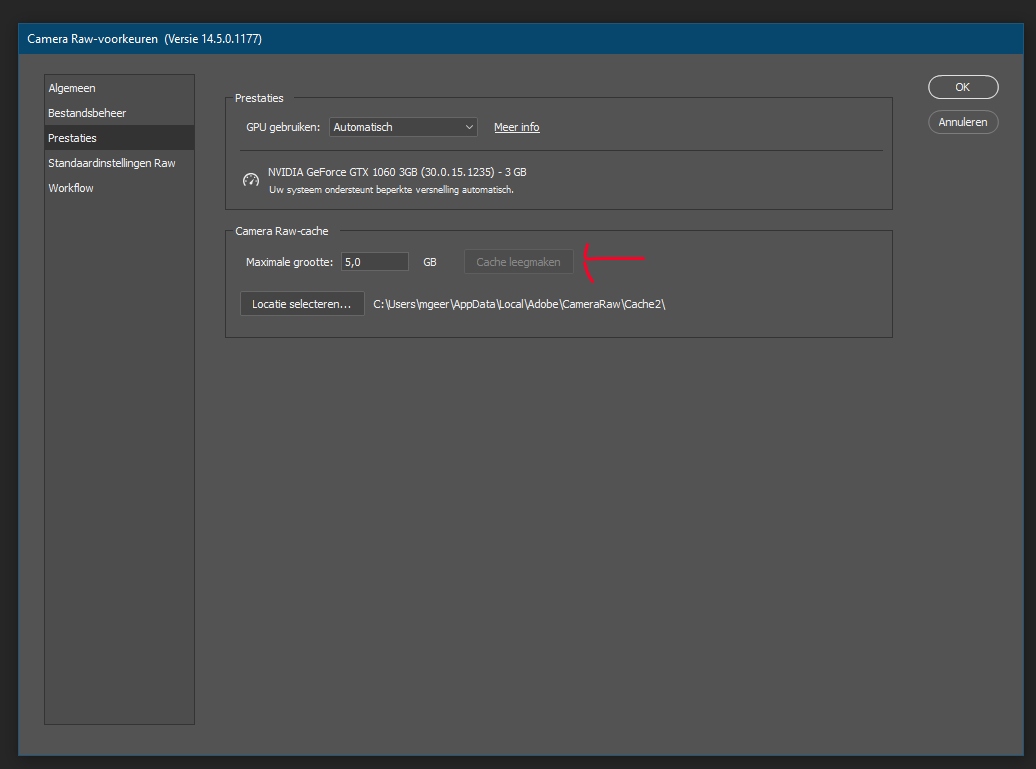Click the Cache leegmaken button

tap(519, 262)
